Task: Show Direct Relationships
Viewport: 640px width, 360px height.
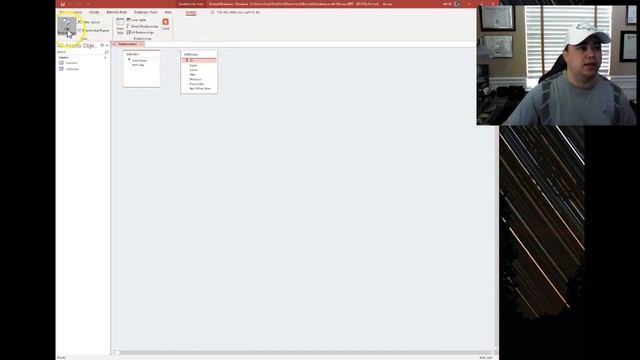Action: (142, 26)
